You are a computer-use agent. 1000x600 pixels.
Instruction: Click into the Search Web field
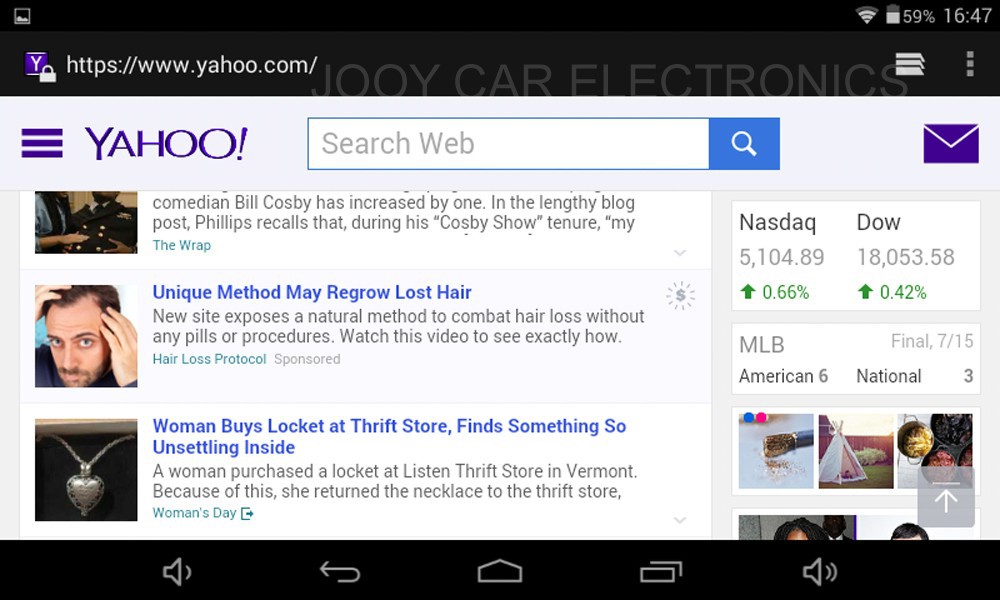click(x=508, y=144)
